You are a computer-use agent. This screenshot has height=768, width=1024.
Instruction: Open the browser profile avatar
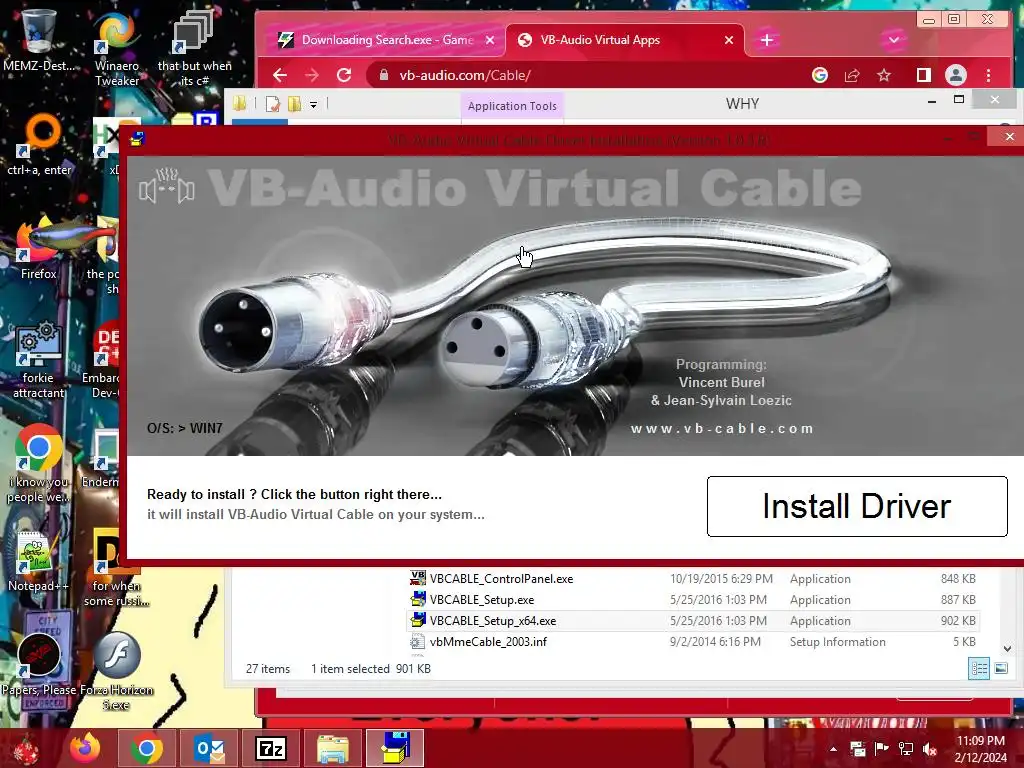pos(955,75)
